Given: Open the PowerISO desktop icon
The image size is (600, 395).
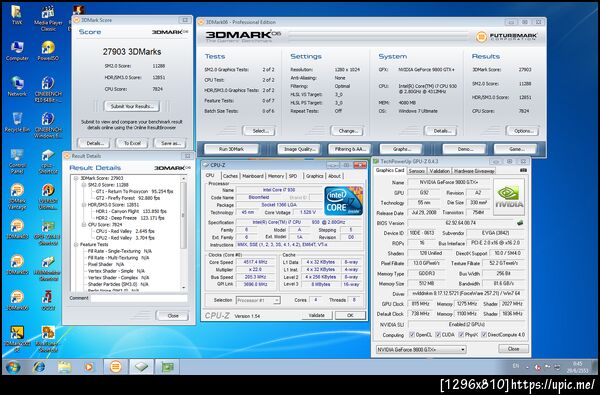Looking at the screenshot, I should click(48, 51).
